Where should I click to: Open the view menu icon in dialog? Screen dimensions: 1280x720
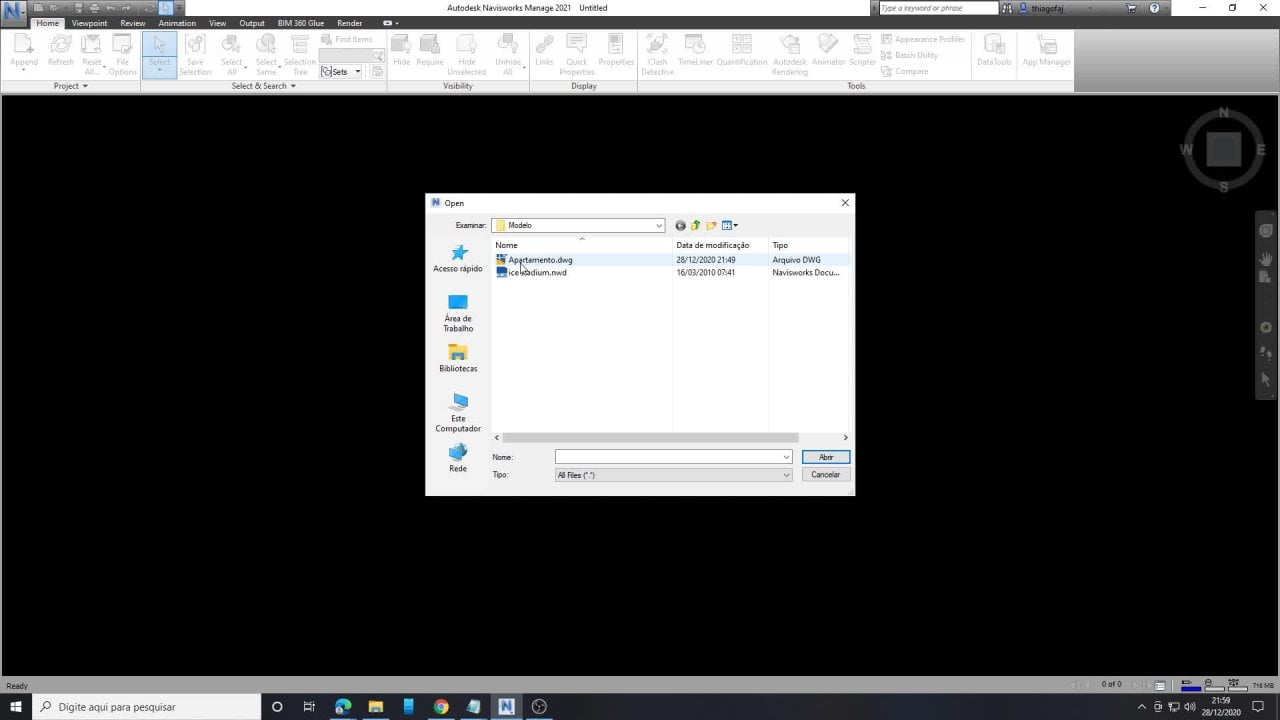tap(730, 226)
